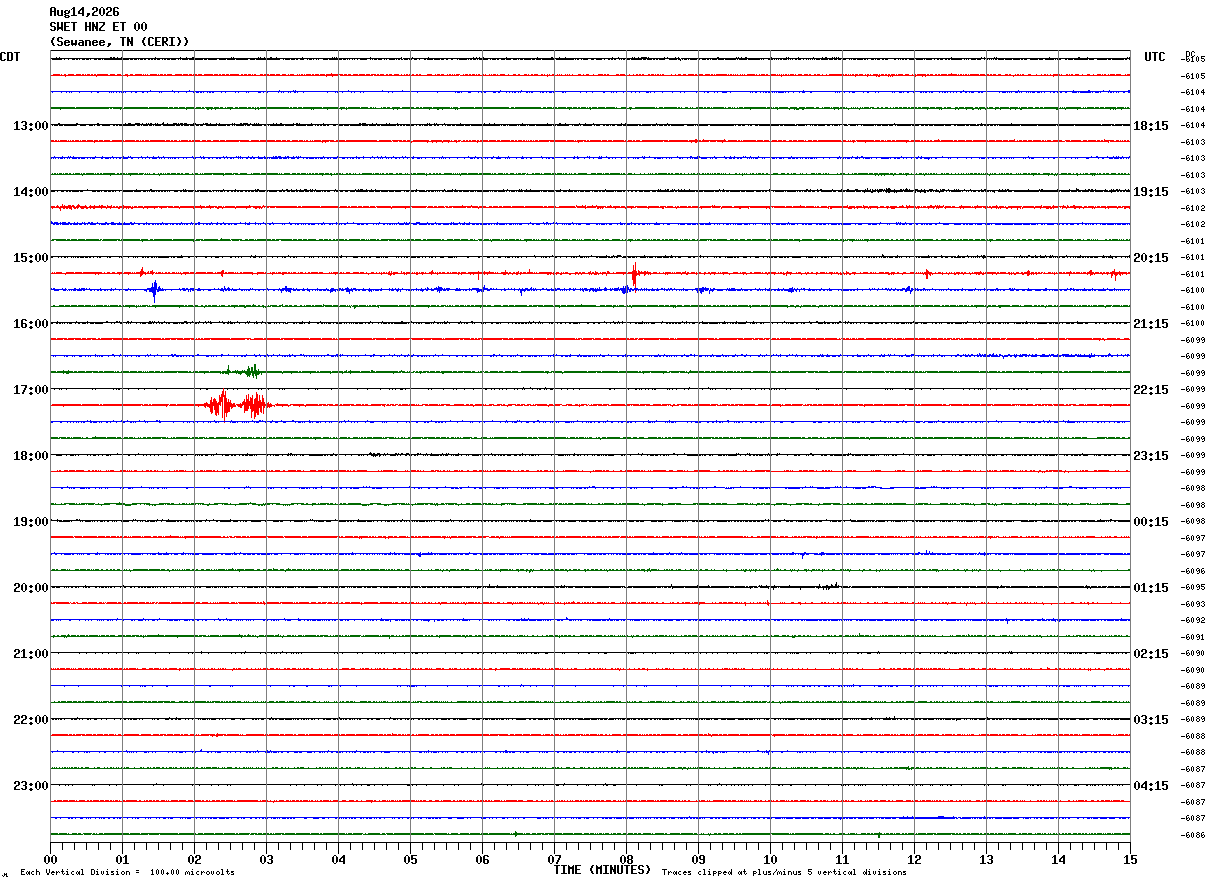Click the 19:00 CDT time label
This screenshot has height=886, width=1210.
(x=31, y=522)
